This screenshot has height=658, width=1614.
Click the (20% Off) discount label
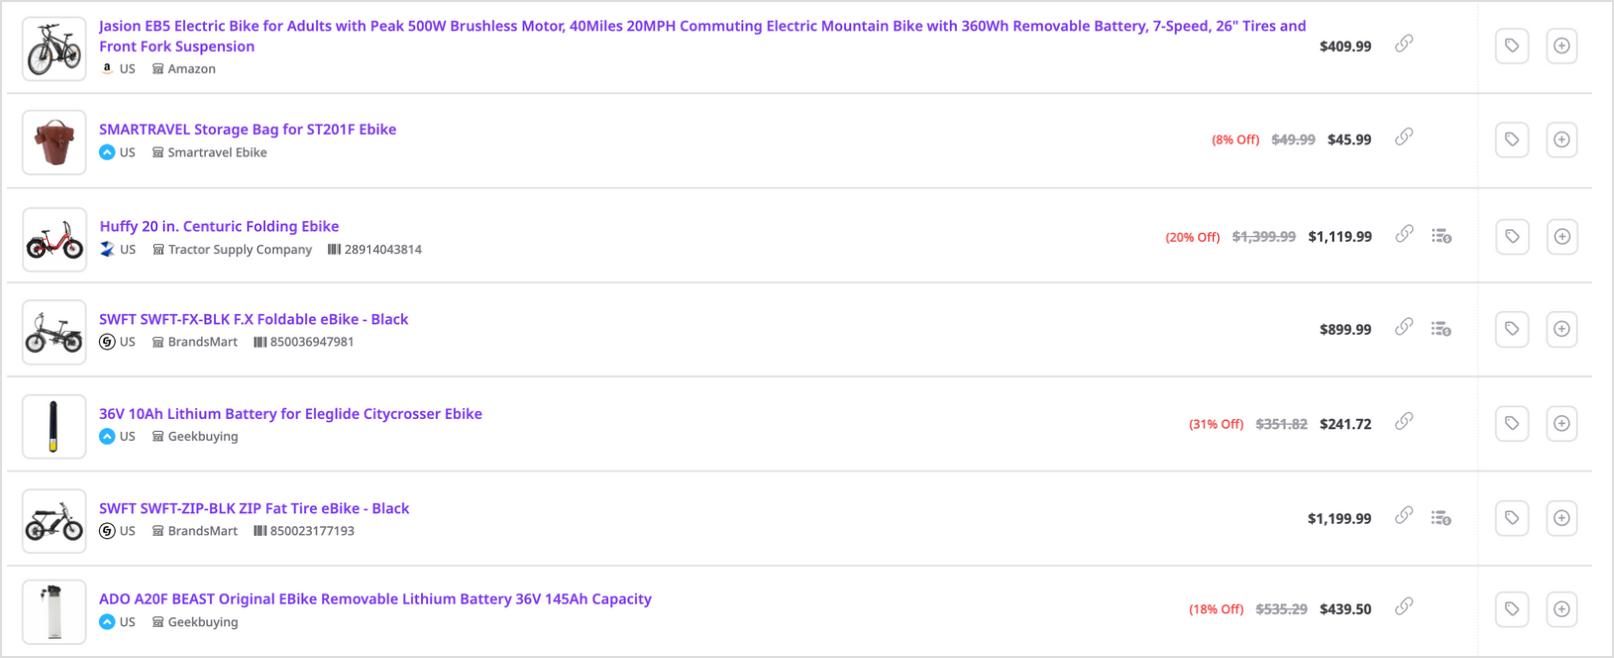click(x=1192, y=238)
